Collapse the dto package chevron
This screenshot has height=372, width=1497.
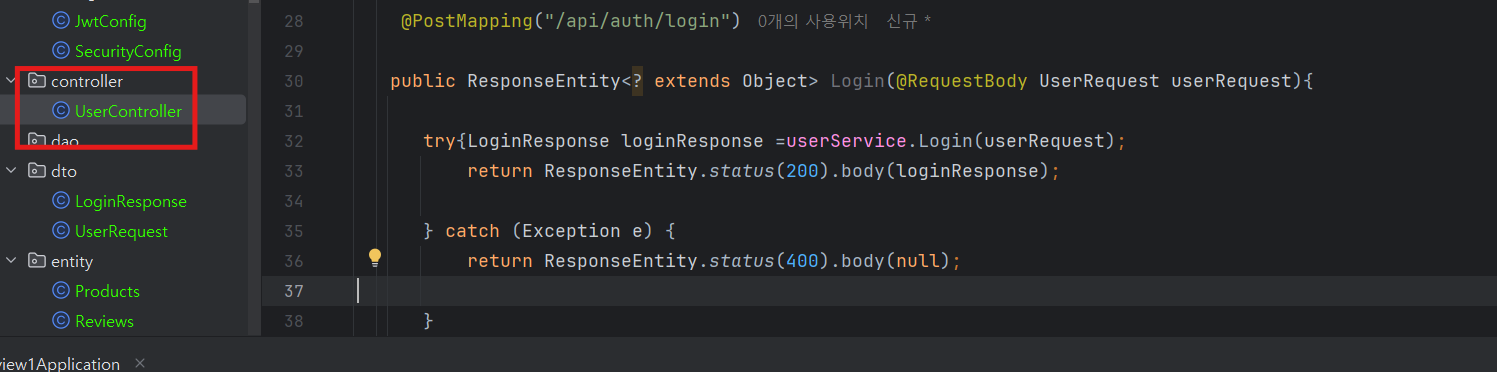point(11,171)
